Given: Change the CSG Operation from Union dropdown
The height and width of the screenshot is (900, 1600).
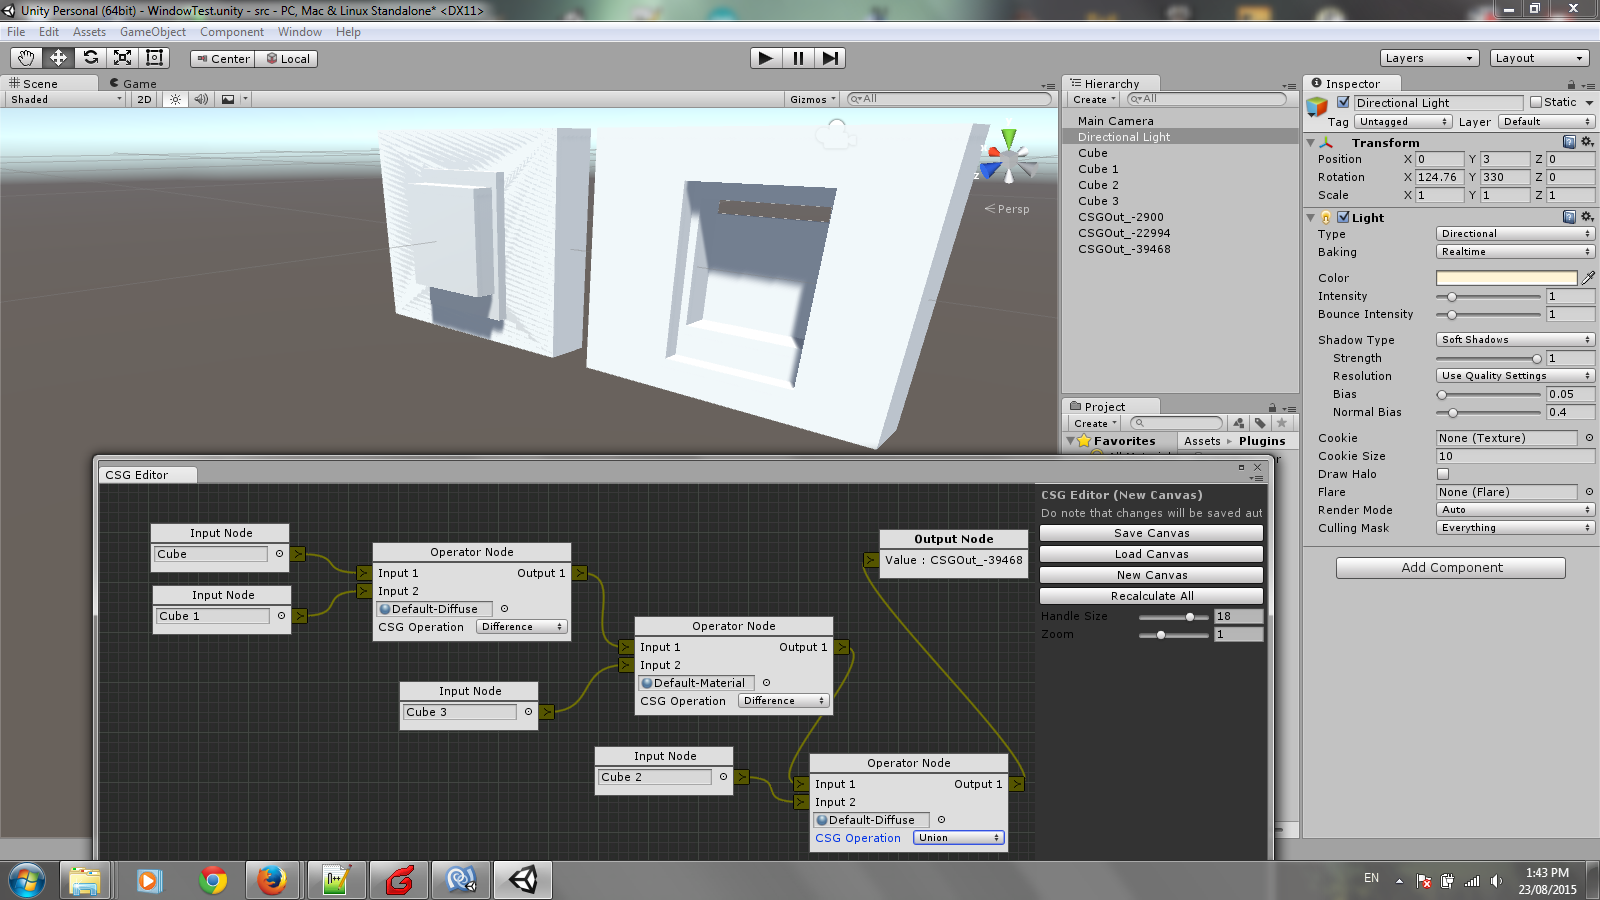Looking at the screenshot, I should point(957,838).
